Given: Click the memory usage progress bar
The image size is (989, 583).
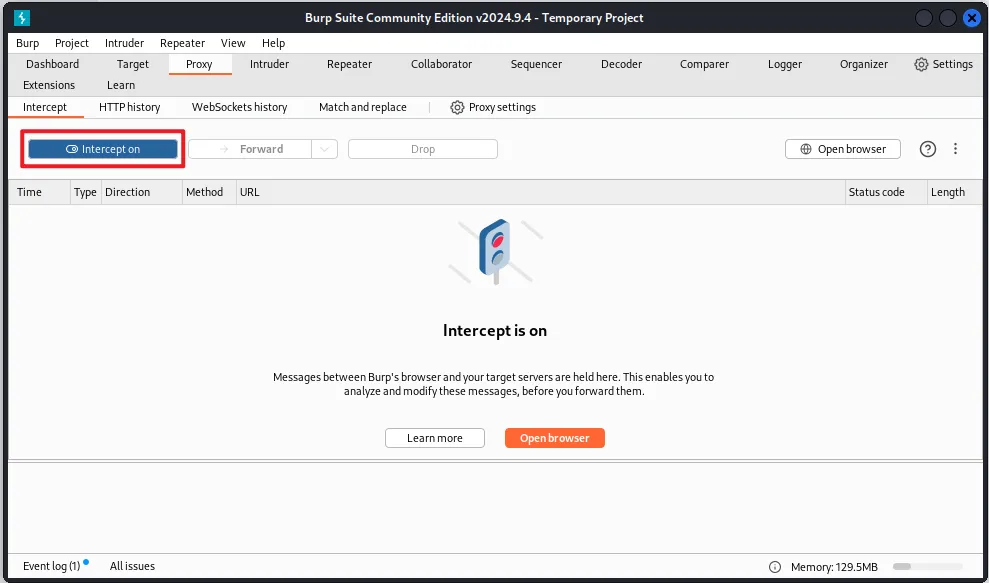Looking at the screenshot, I should (927, 567).
